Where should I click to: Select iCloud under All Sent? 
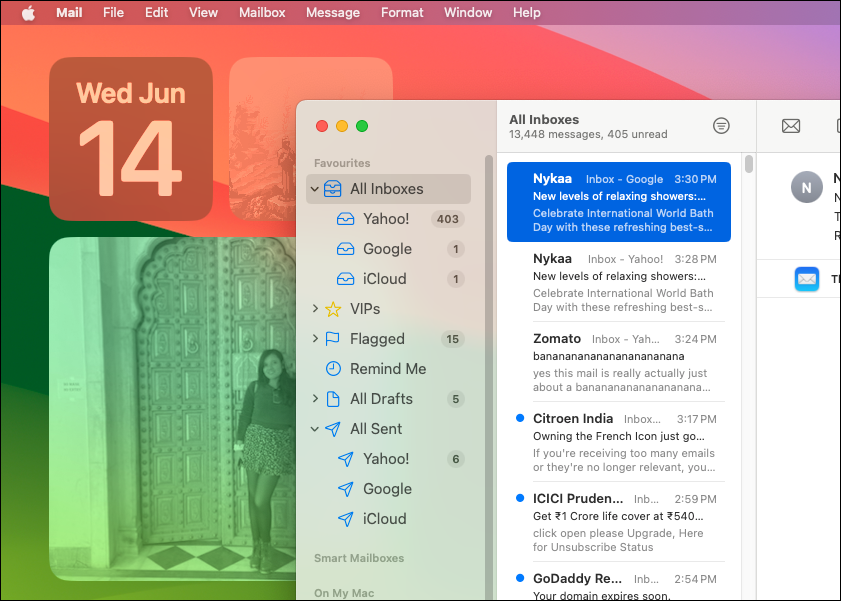pos(385,519)
